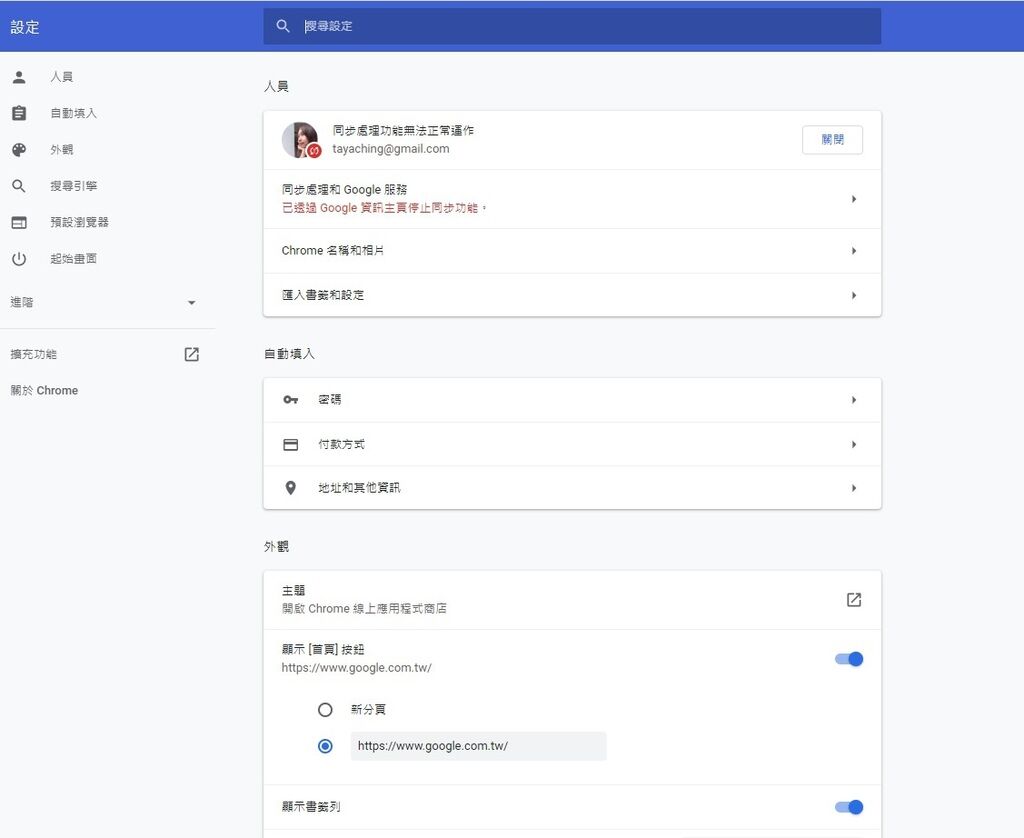Open the 擴充功能 link
This screenshot has width=1024, height=838.
[x=33, y=354]
